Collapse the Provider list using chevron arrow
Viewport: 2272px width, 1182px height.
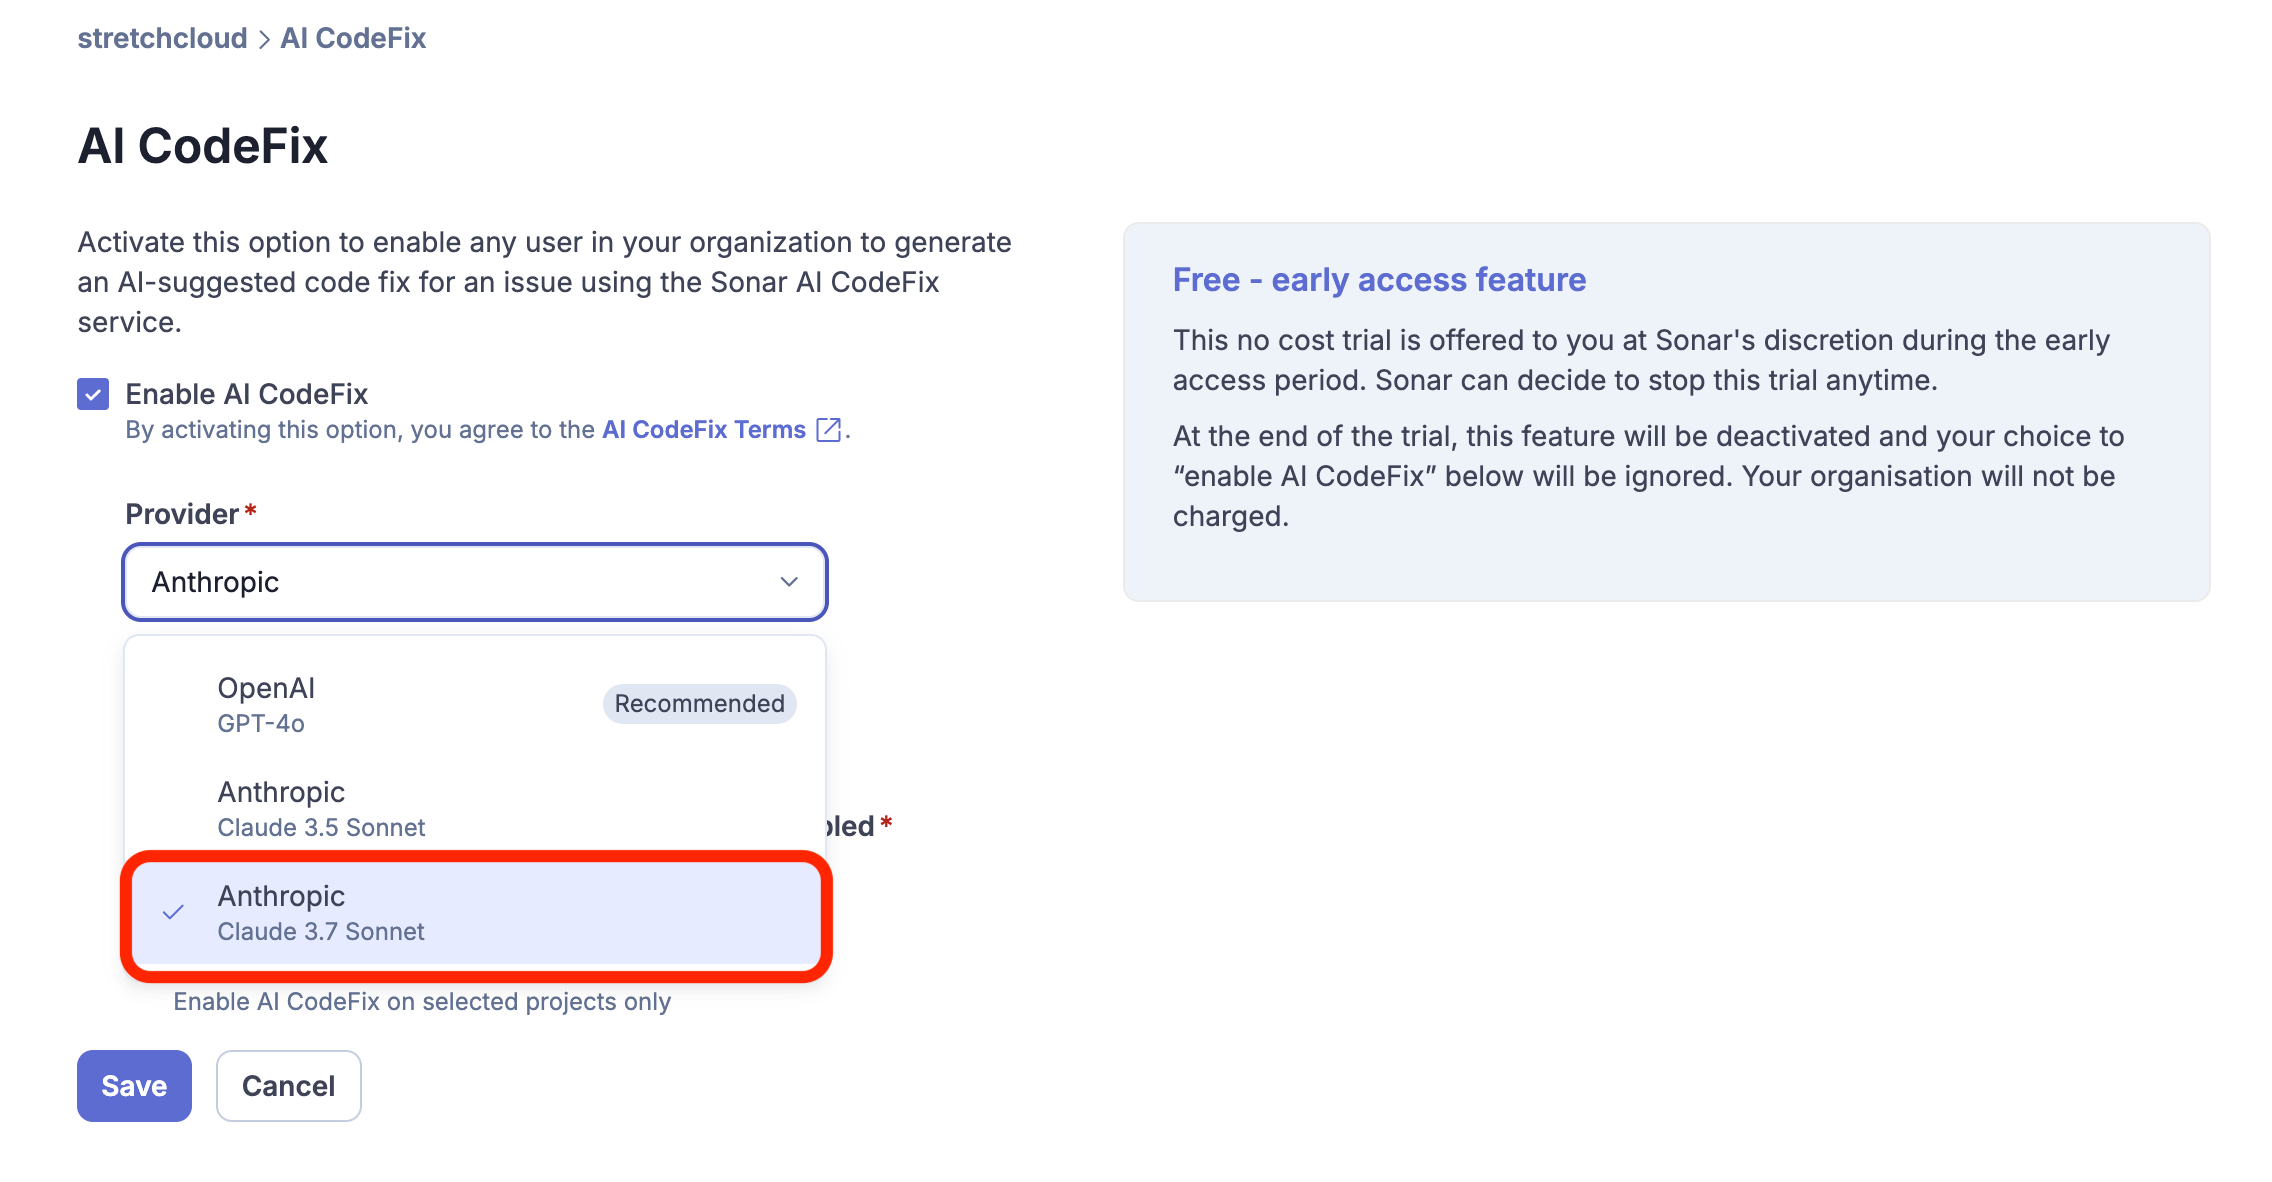[x=789, y=582]
